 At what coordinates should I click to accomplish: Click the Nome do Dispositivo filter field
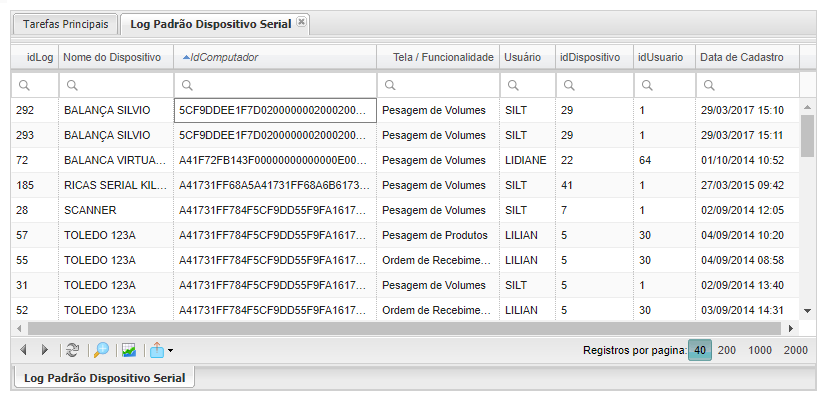click(116, 85)
